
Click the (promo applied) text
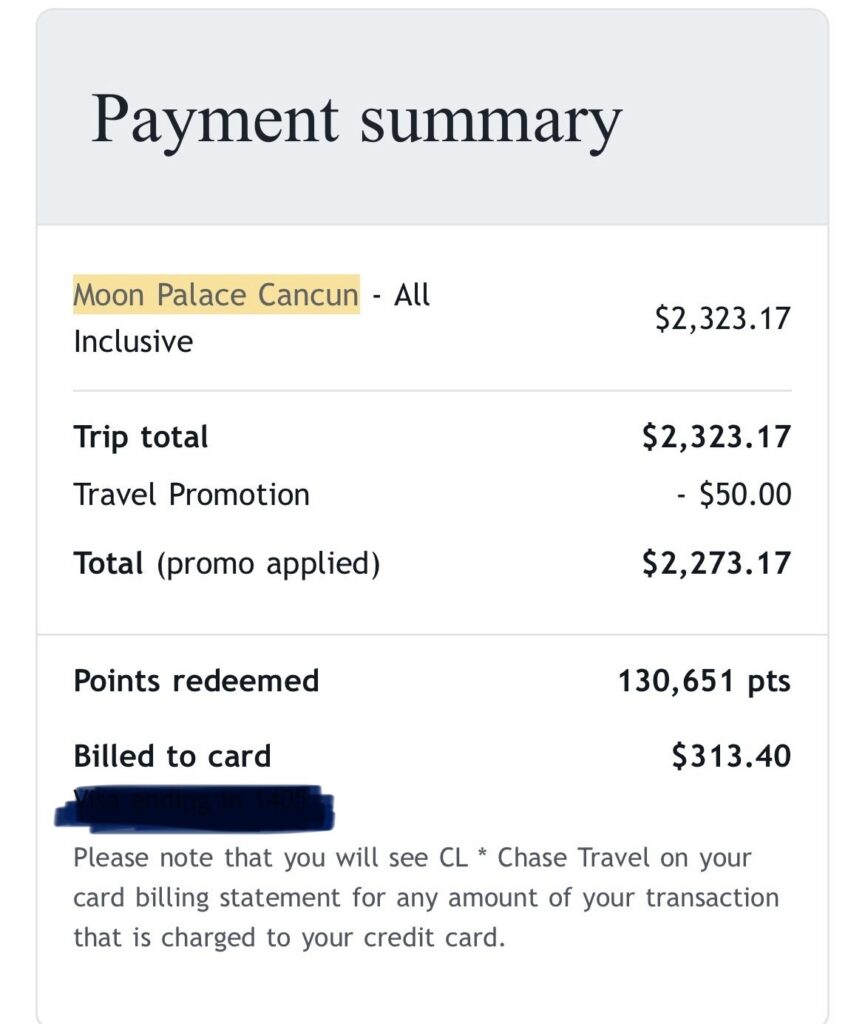268,564
